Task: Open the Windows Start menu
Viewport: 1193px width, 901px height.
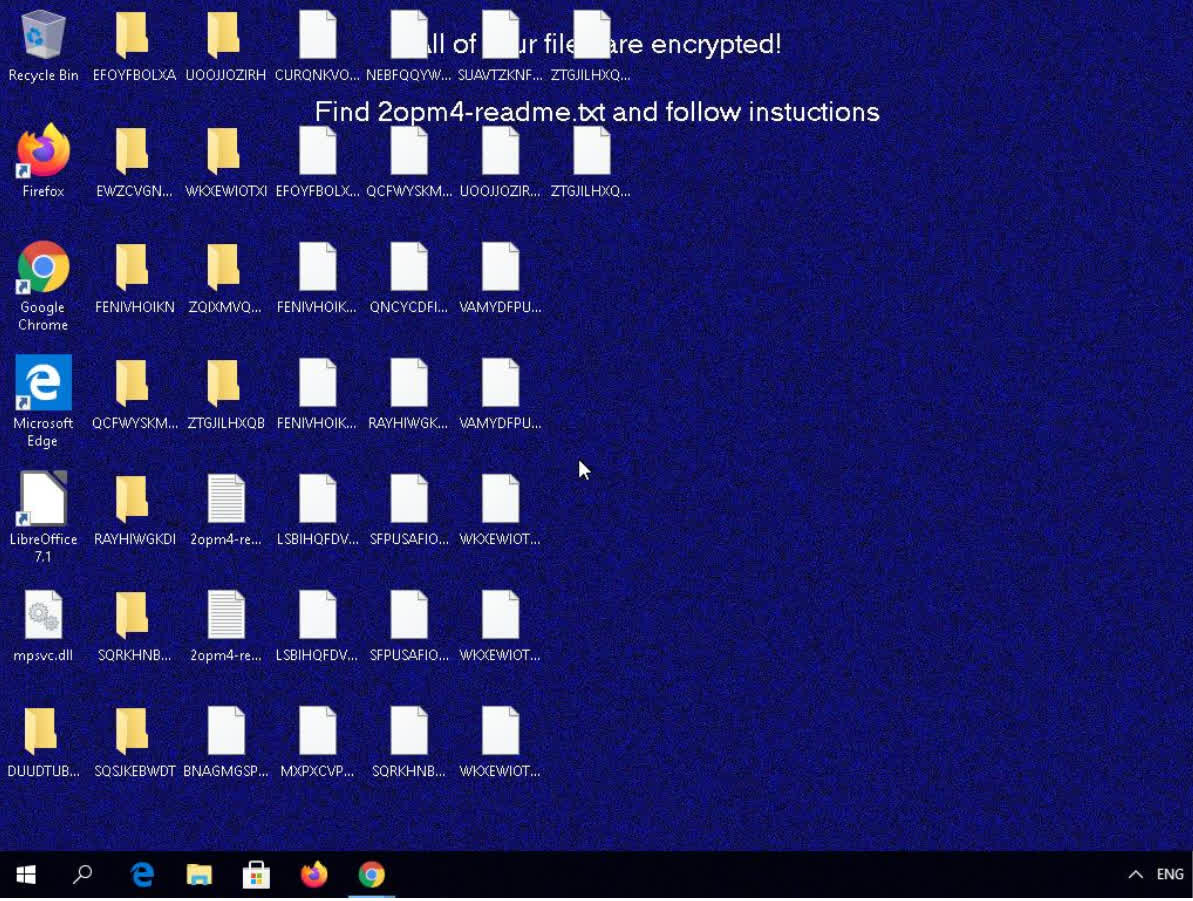Action: tap(27, 875)
